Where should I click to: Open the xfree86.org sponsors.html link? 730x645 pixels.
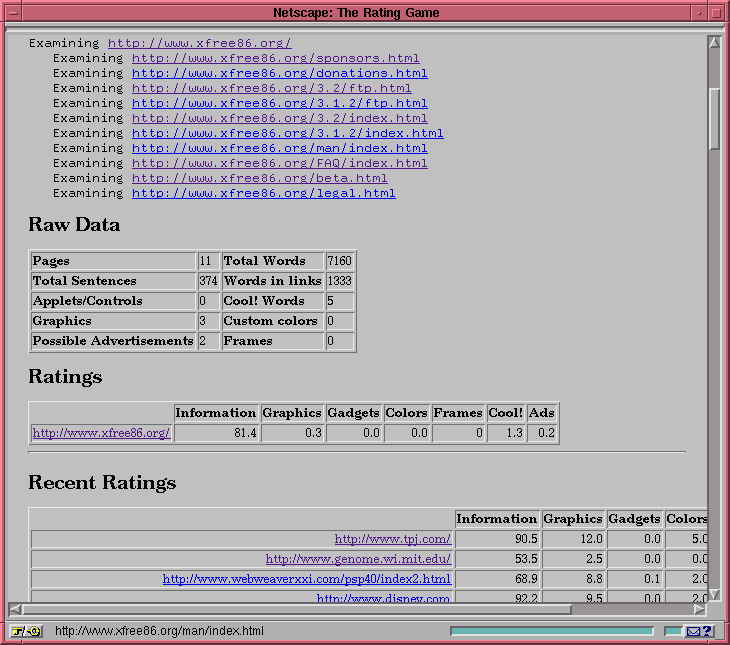[x=275, y=58]
